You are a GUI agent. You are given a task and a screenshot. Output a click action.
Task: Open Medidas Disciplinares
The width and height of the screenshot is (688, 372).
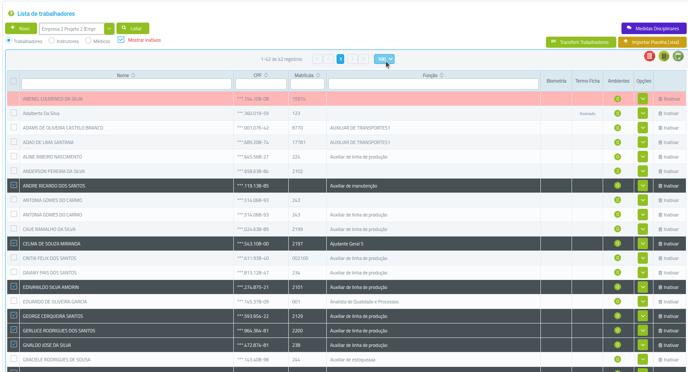653,29
